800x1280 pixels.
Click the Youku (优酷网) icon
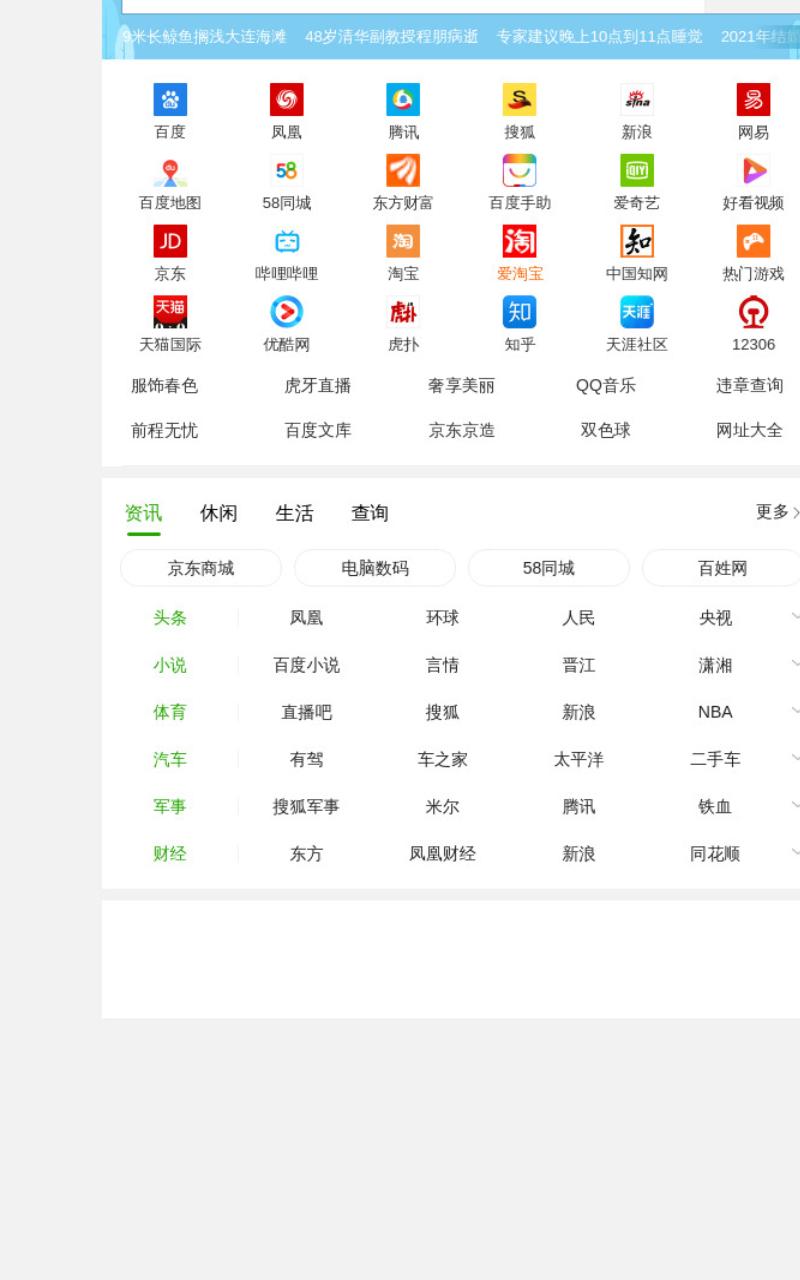287,312
